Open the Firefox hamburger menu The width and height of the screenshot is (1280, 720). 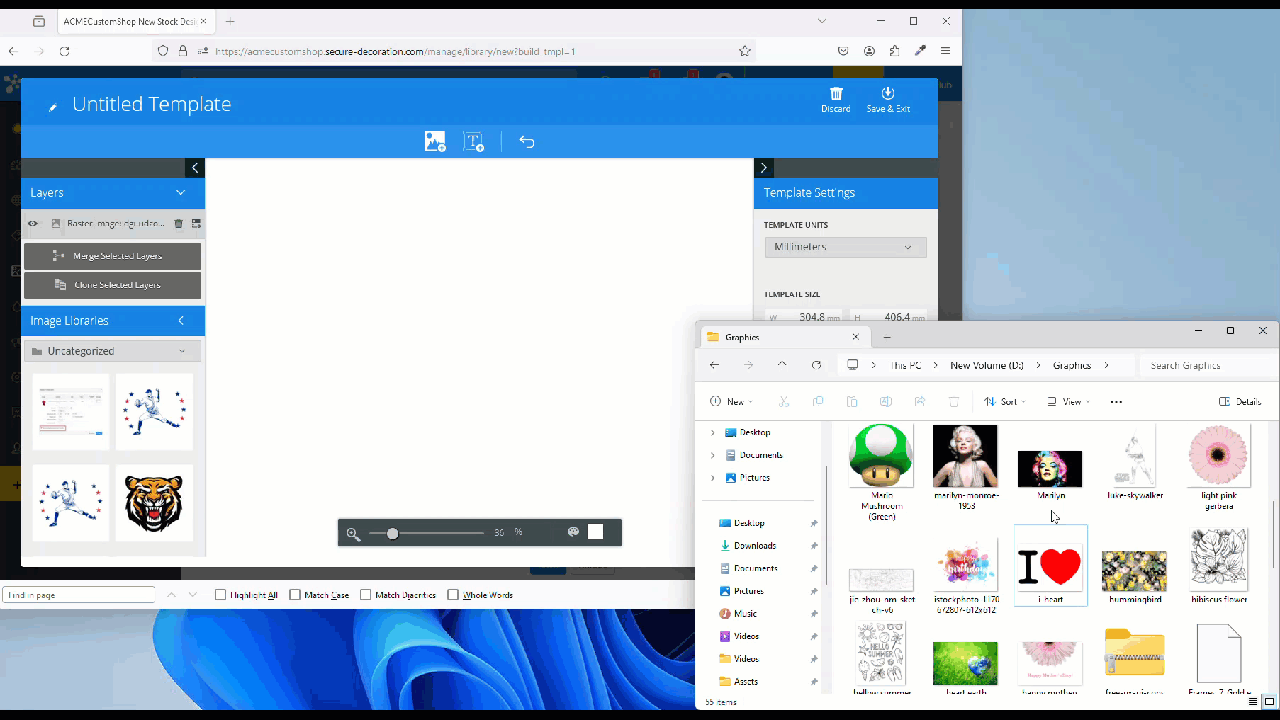point(945,51)
